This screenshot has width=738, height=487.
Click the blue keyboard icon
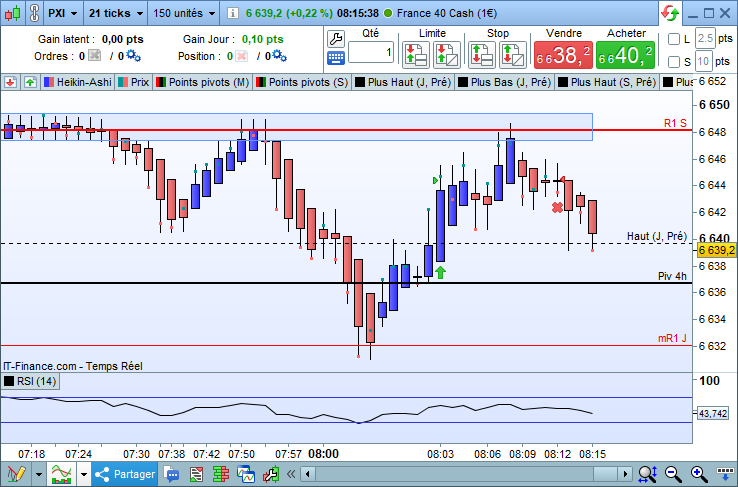coord(336,58)
